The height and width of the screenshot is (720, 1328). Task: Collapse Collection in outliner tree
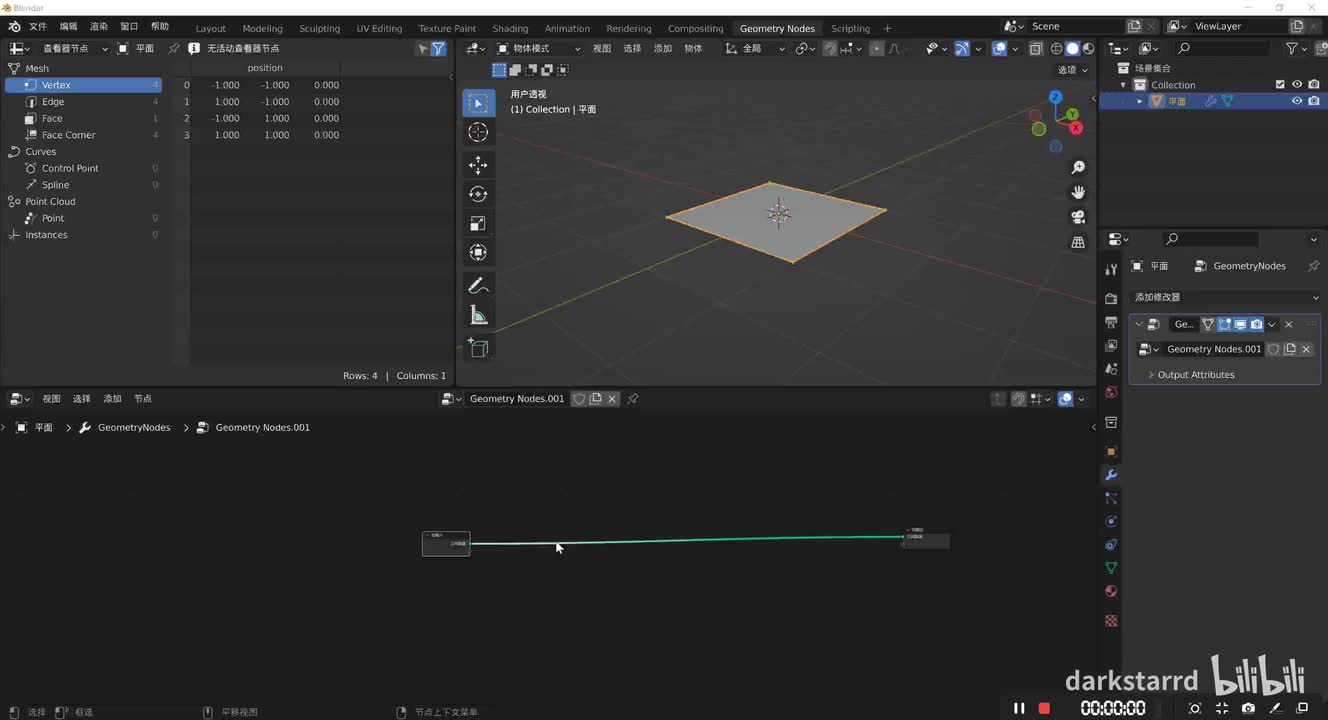(1123, 85)
